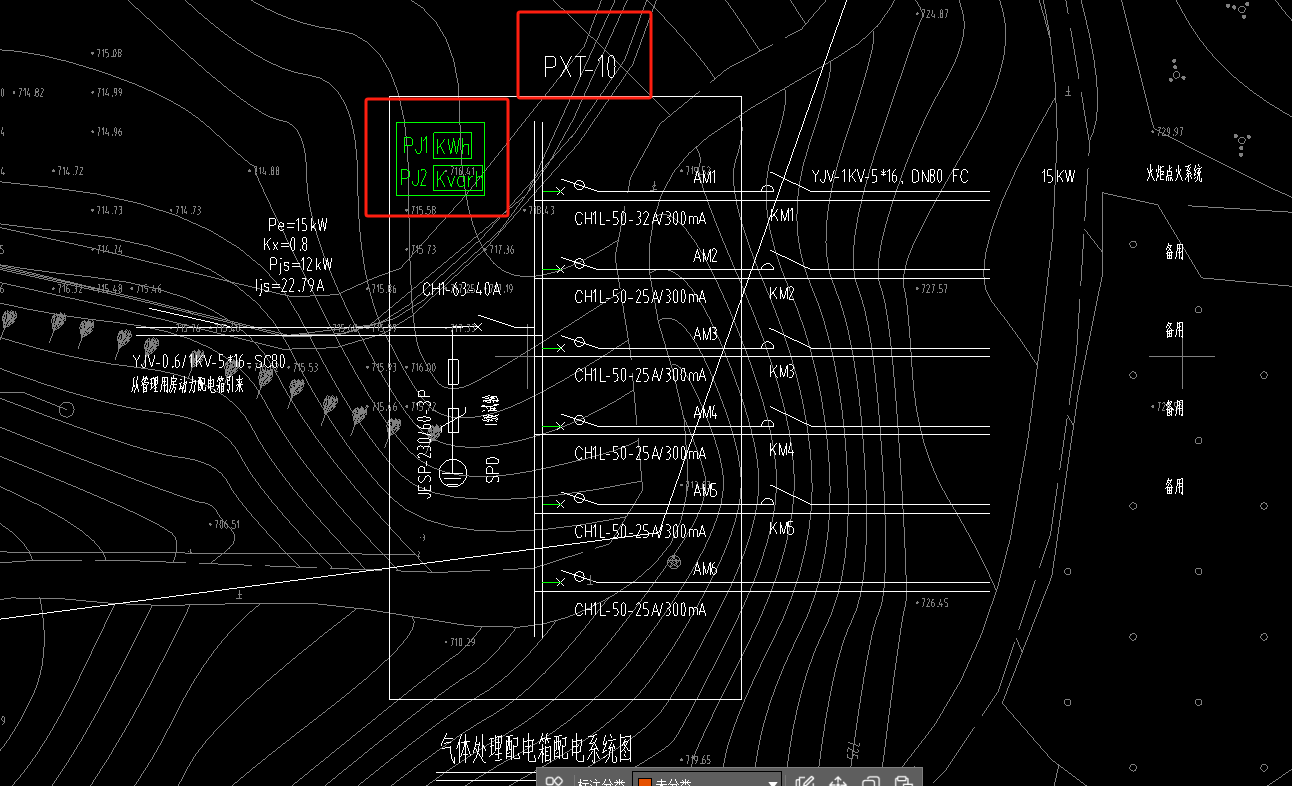Click the chain link icon
Image resolution: width=1292 pixels, height=786 pixels.
click(554, 782)
